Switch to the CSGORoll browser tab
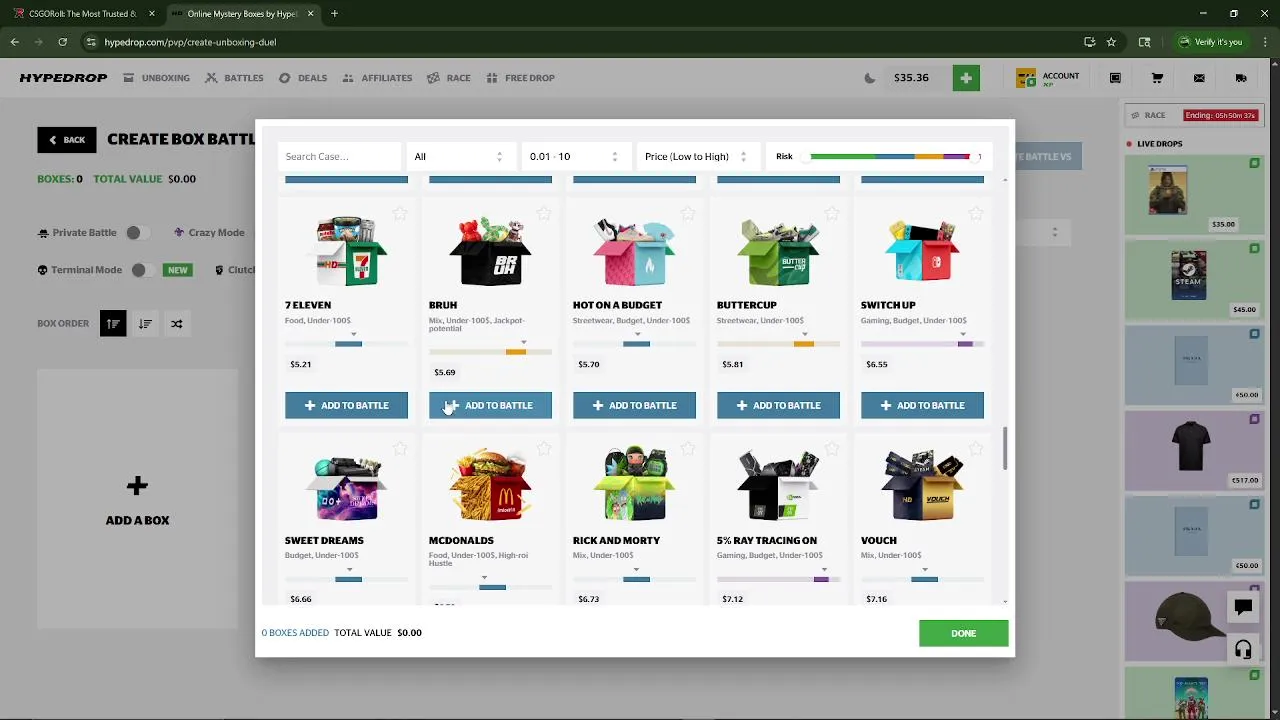The image size is (1280, 720). tap(83, 14)
